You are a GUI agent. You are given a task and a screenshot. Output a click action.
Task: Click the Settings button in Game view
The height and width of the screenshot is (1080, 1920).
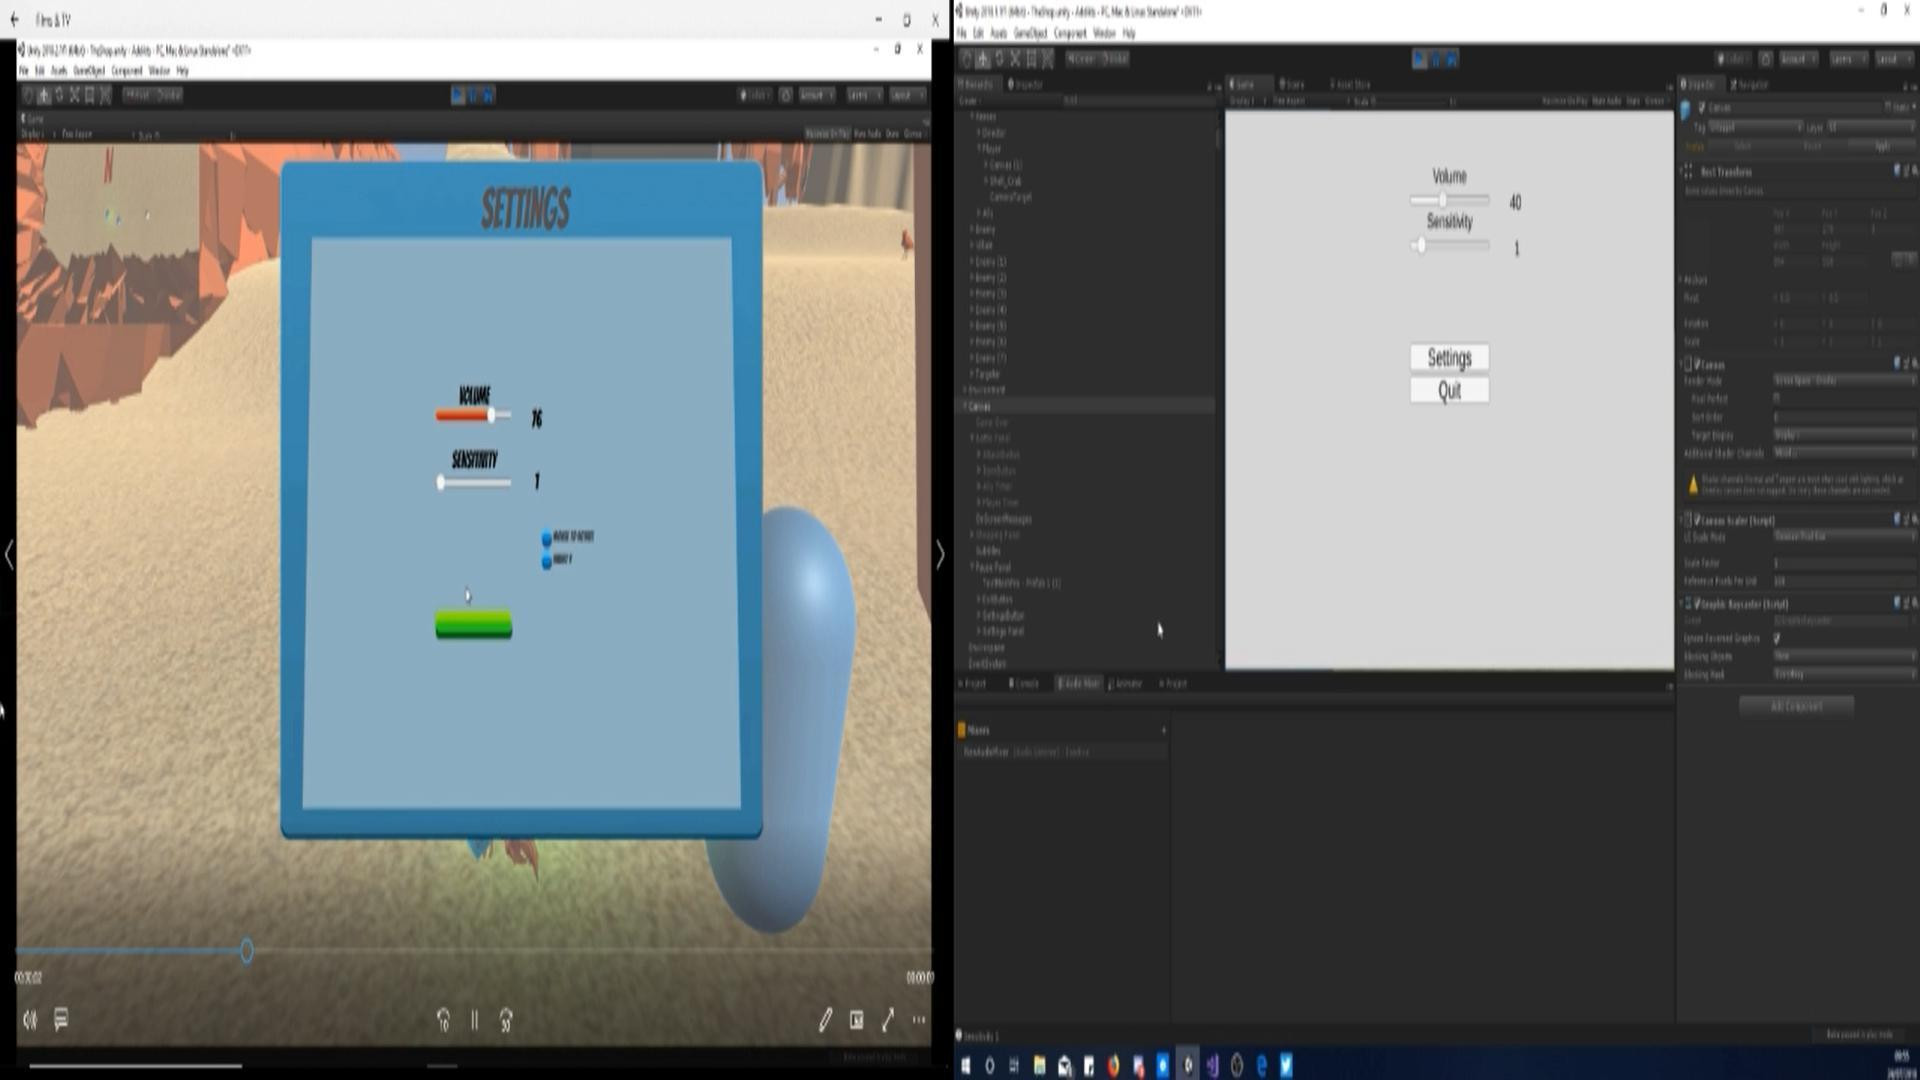1449,358
